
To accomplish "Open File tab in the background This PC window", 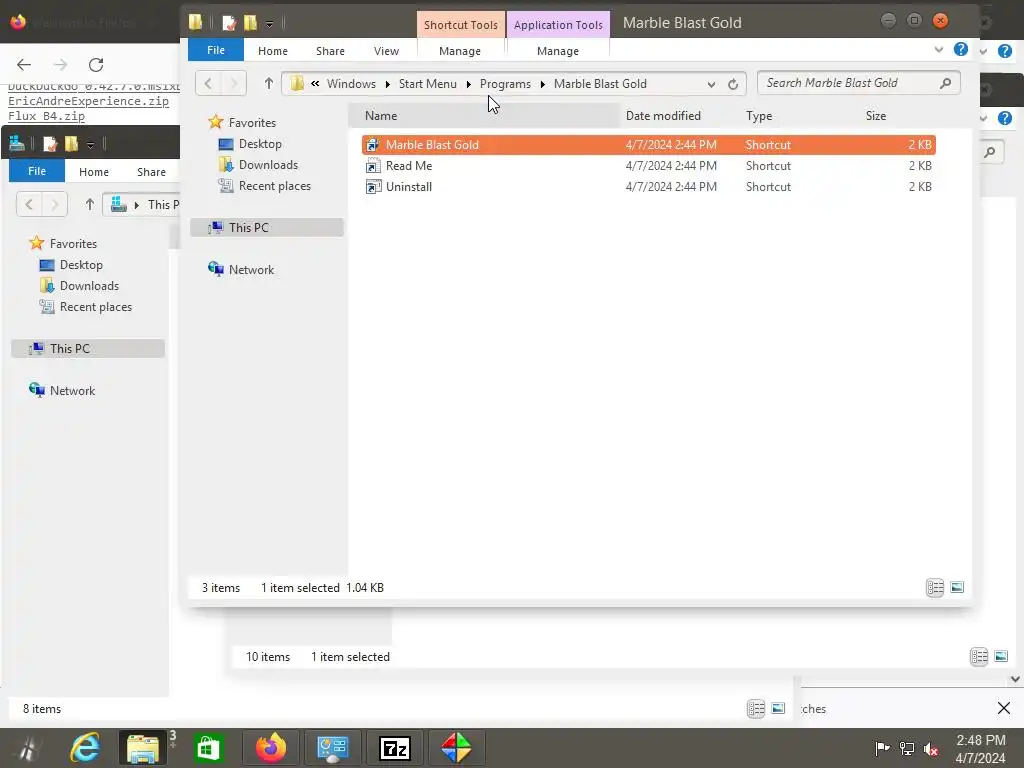I will click(37, 171).
